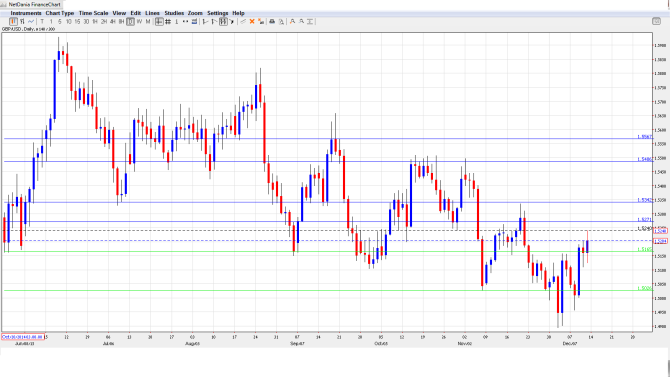Viewport: 670px width, 377px height.
Task: Set time scale to 4H
Action: (113, 21)
